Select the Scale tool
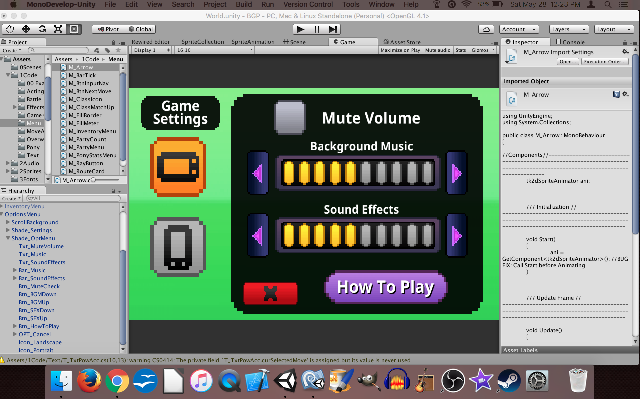Screen dimensions: 640x399 [x=58, y=29]
